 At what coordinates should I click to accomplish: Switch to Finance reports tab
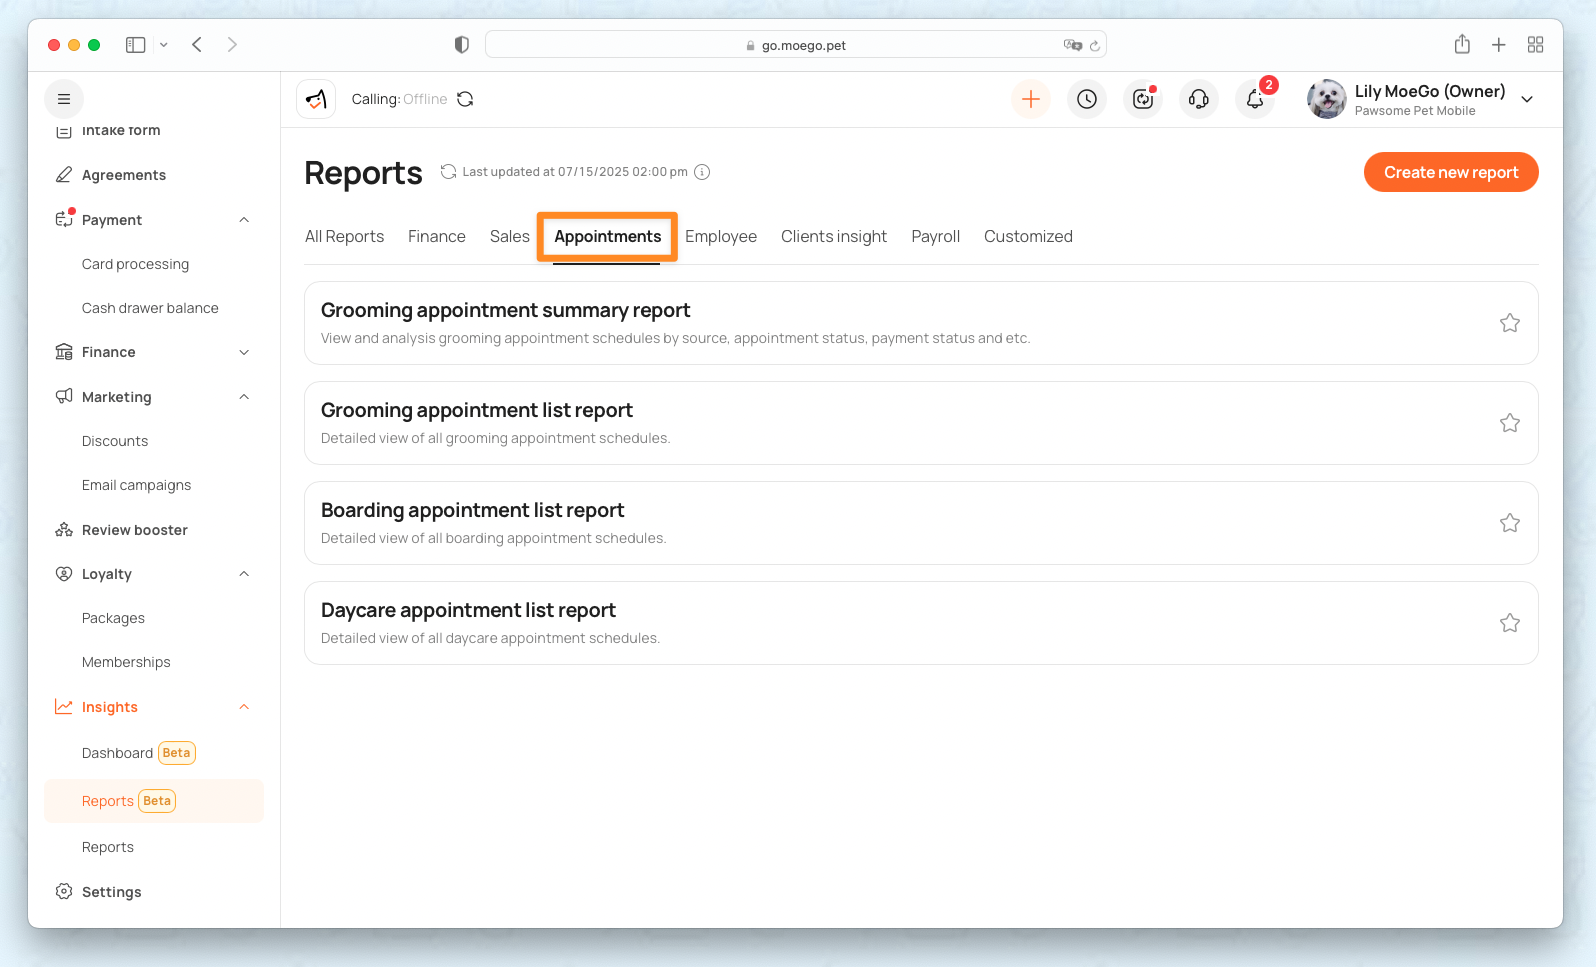pyautogui.click(x=437, y=236)
